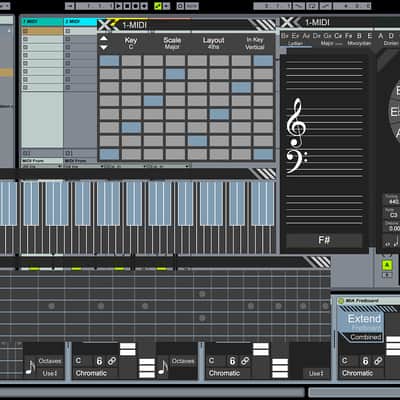400x400 pixels.
Task: Shift pad grid down with the down arrow
Action: pos(104,47)
